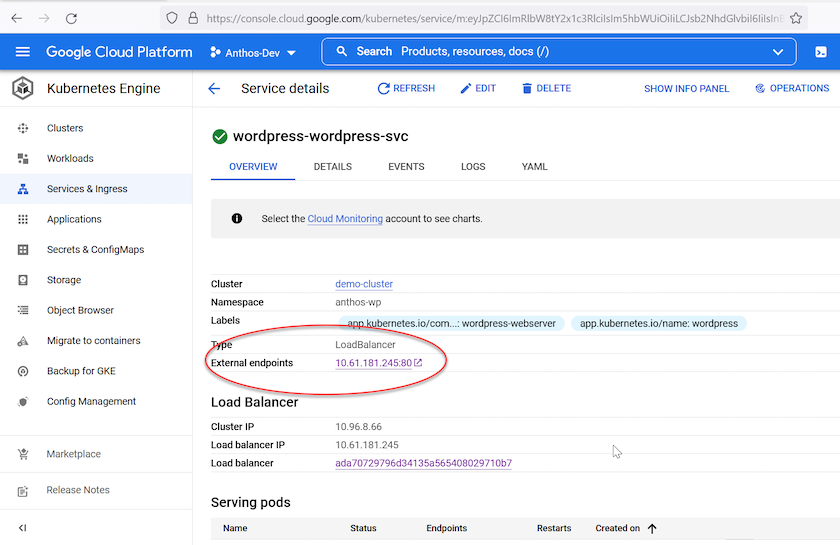840x545 pixels.
Task: Open the demo-cluster link
Action: [364, 284]
